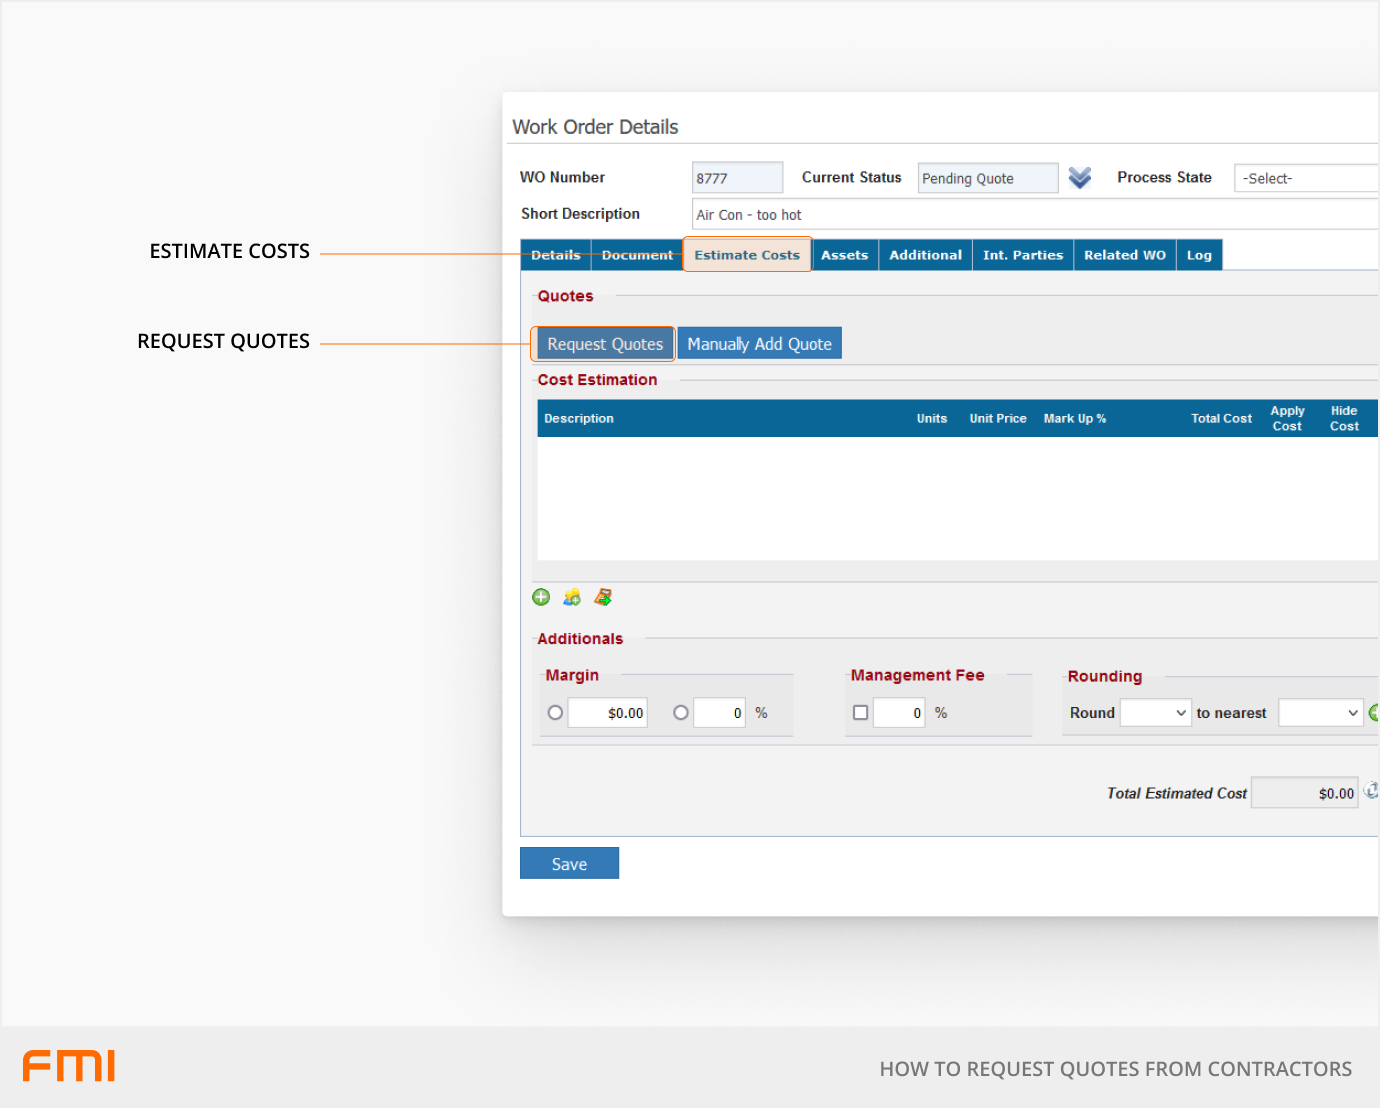Expand the 'to nearest' rounding dropdown
Screen dimensions: 1380x1108
(1320, 713)
